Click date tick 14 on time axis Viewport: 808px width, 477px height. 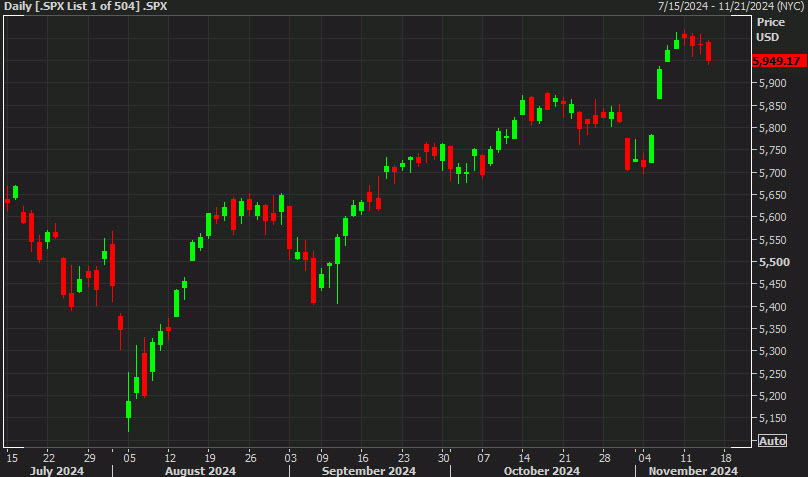524,457
